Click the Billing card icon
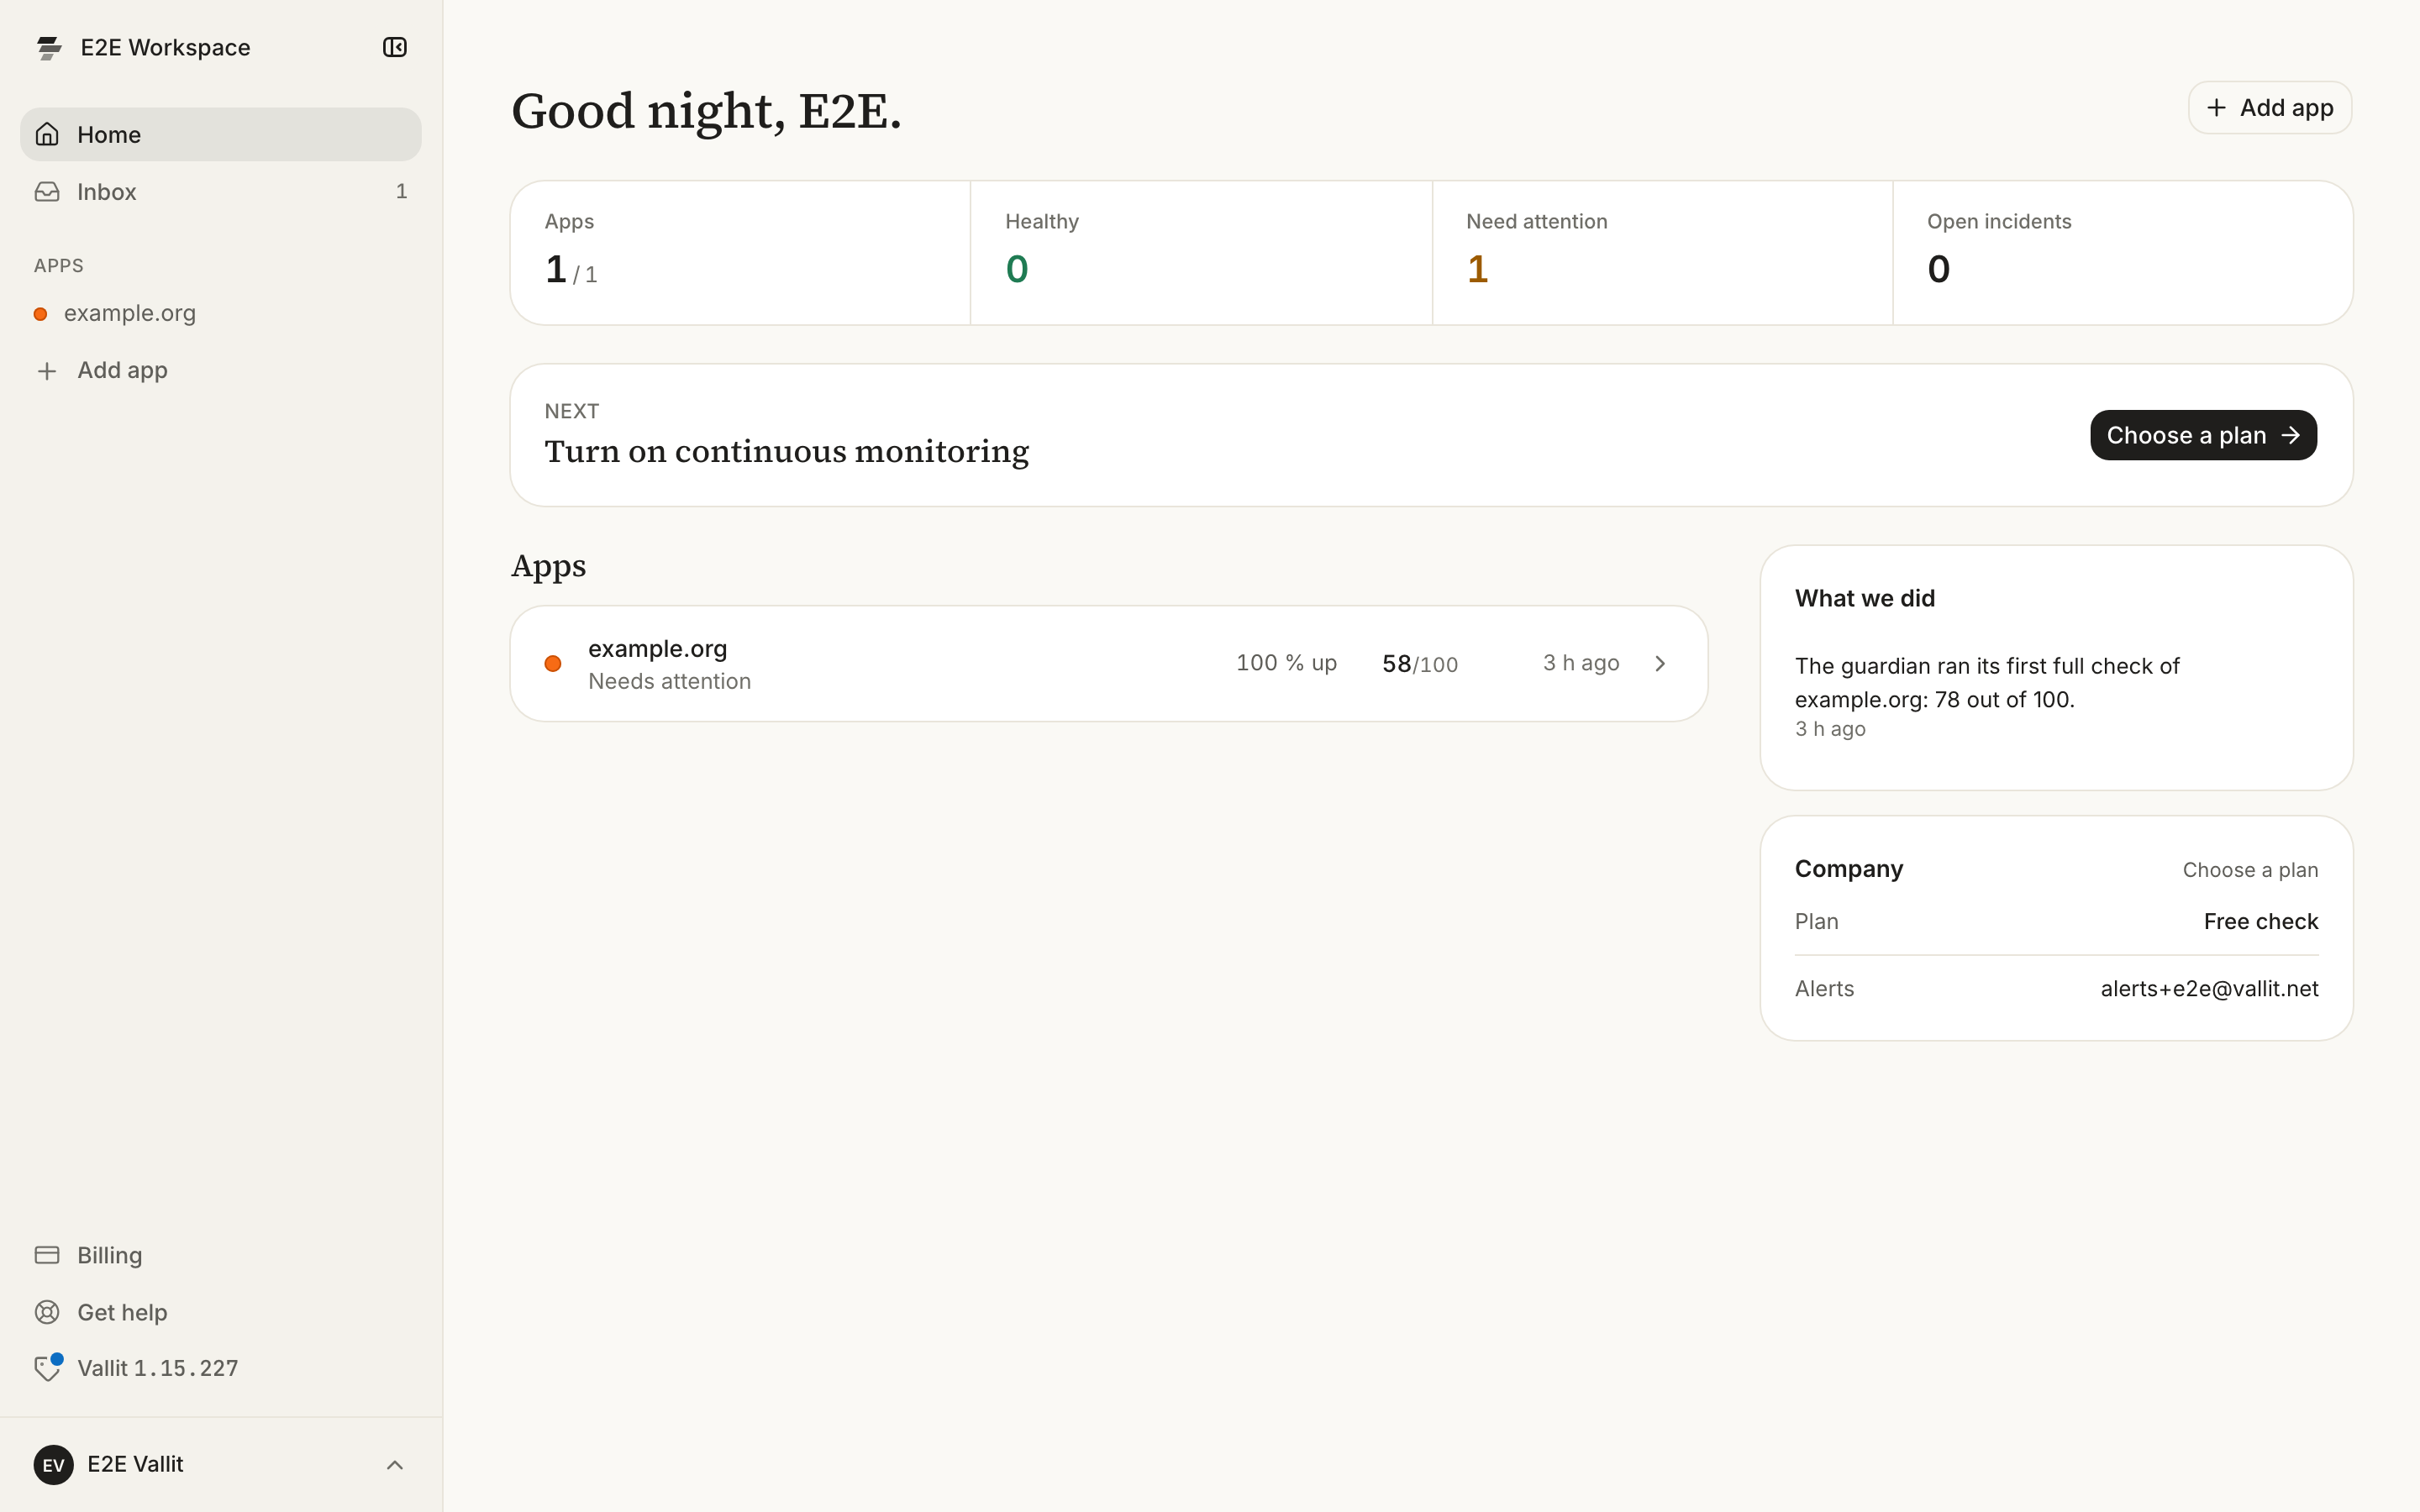 click(x=47, y=1255)
